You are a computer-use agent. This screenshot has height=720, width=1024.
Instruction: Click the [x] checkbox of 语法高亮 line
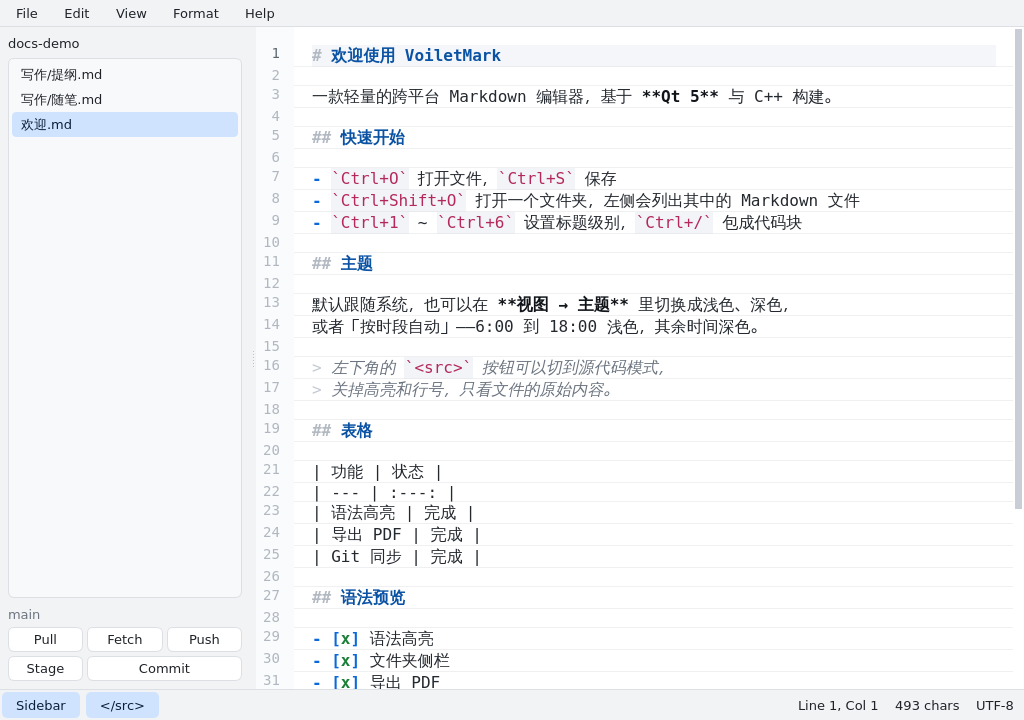345,638
